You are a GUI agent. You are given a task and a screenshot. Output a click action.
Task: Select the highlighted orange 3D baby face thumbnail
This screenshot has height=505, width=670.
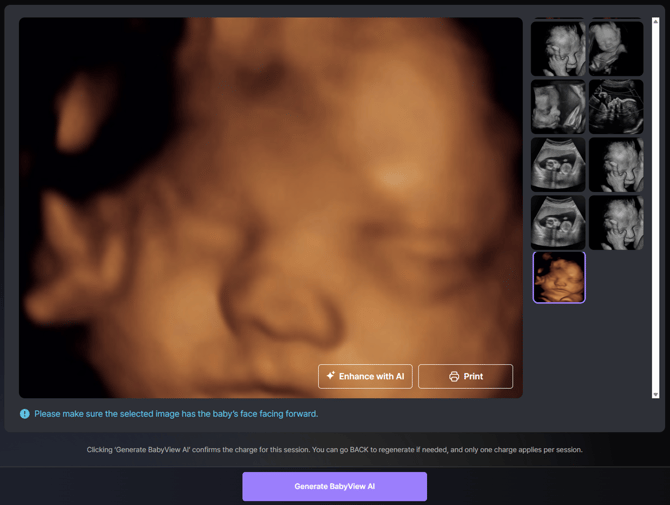(559, 277)
